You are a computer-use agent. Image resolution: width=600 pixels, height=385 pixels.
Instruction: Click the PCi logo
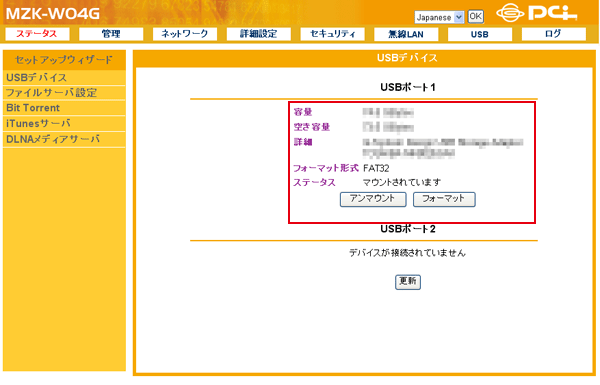point(536,13)
